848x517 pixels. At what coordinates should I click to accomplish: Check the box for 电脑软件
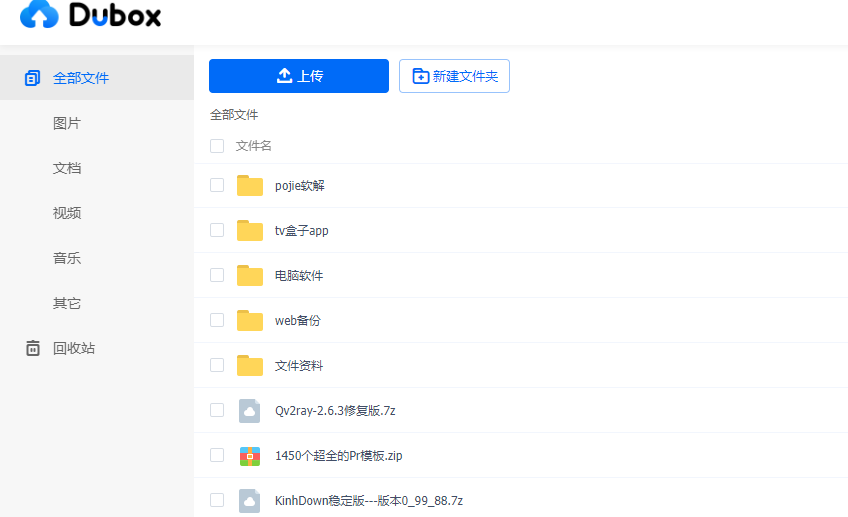click(x=217, y=275)
